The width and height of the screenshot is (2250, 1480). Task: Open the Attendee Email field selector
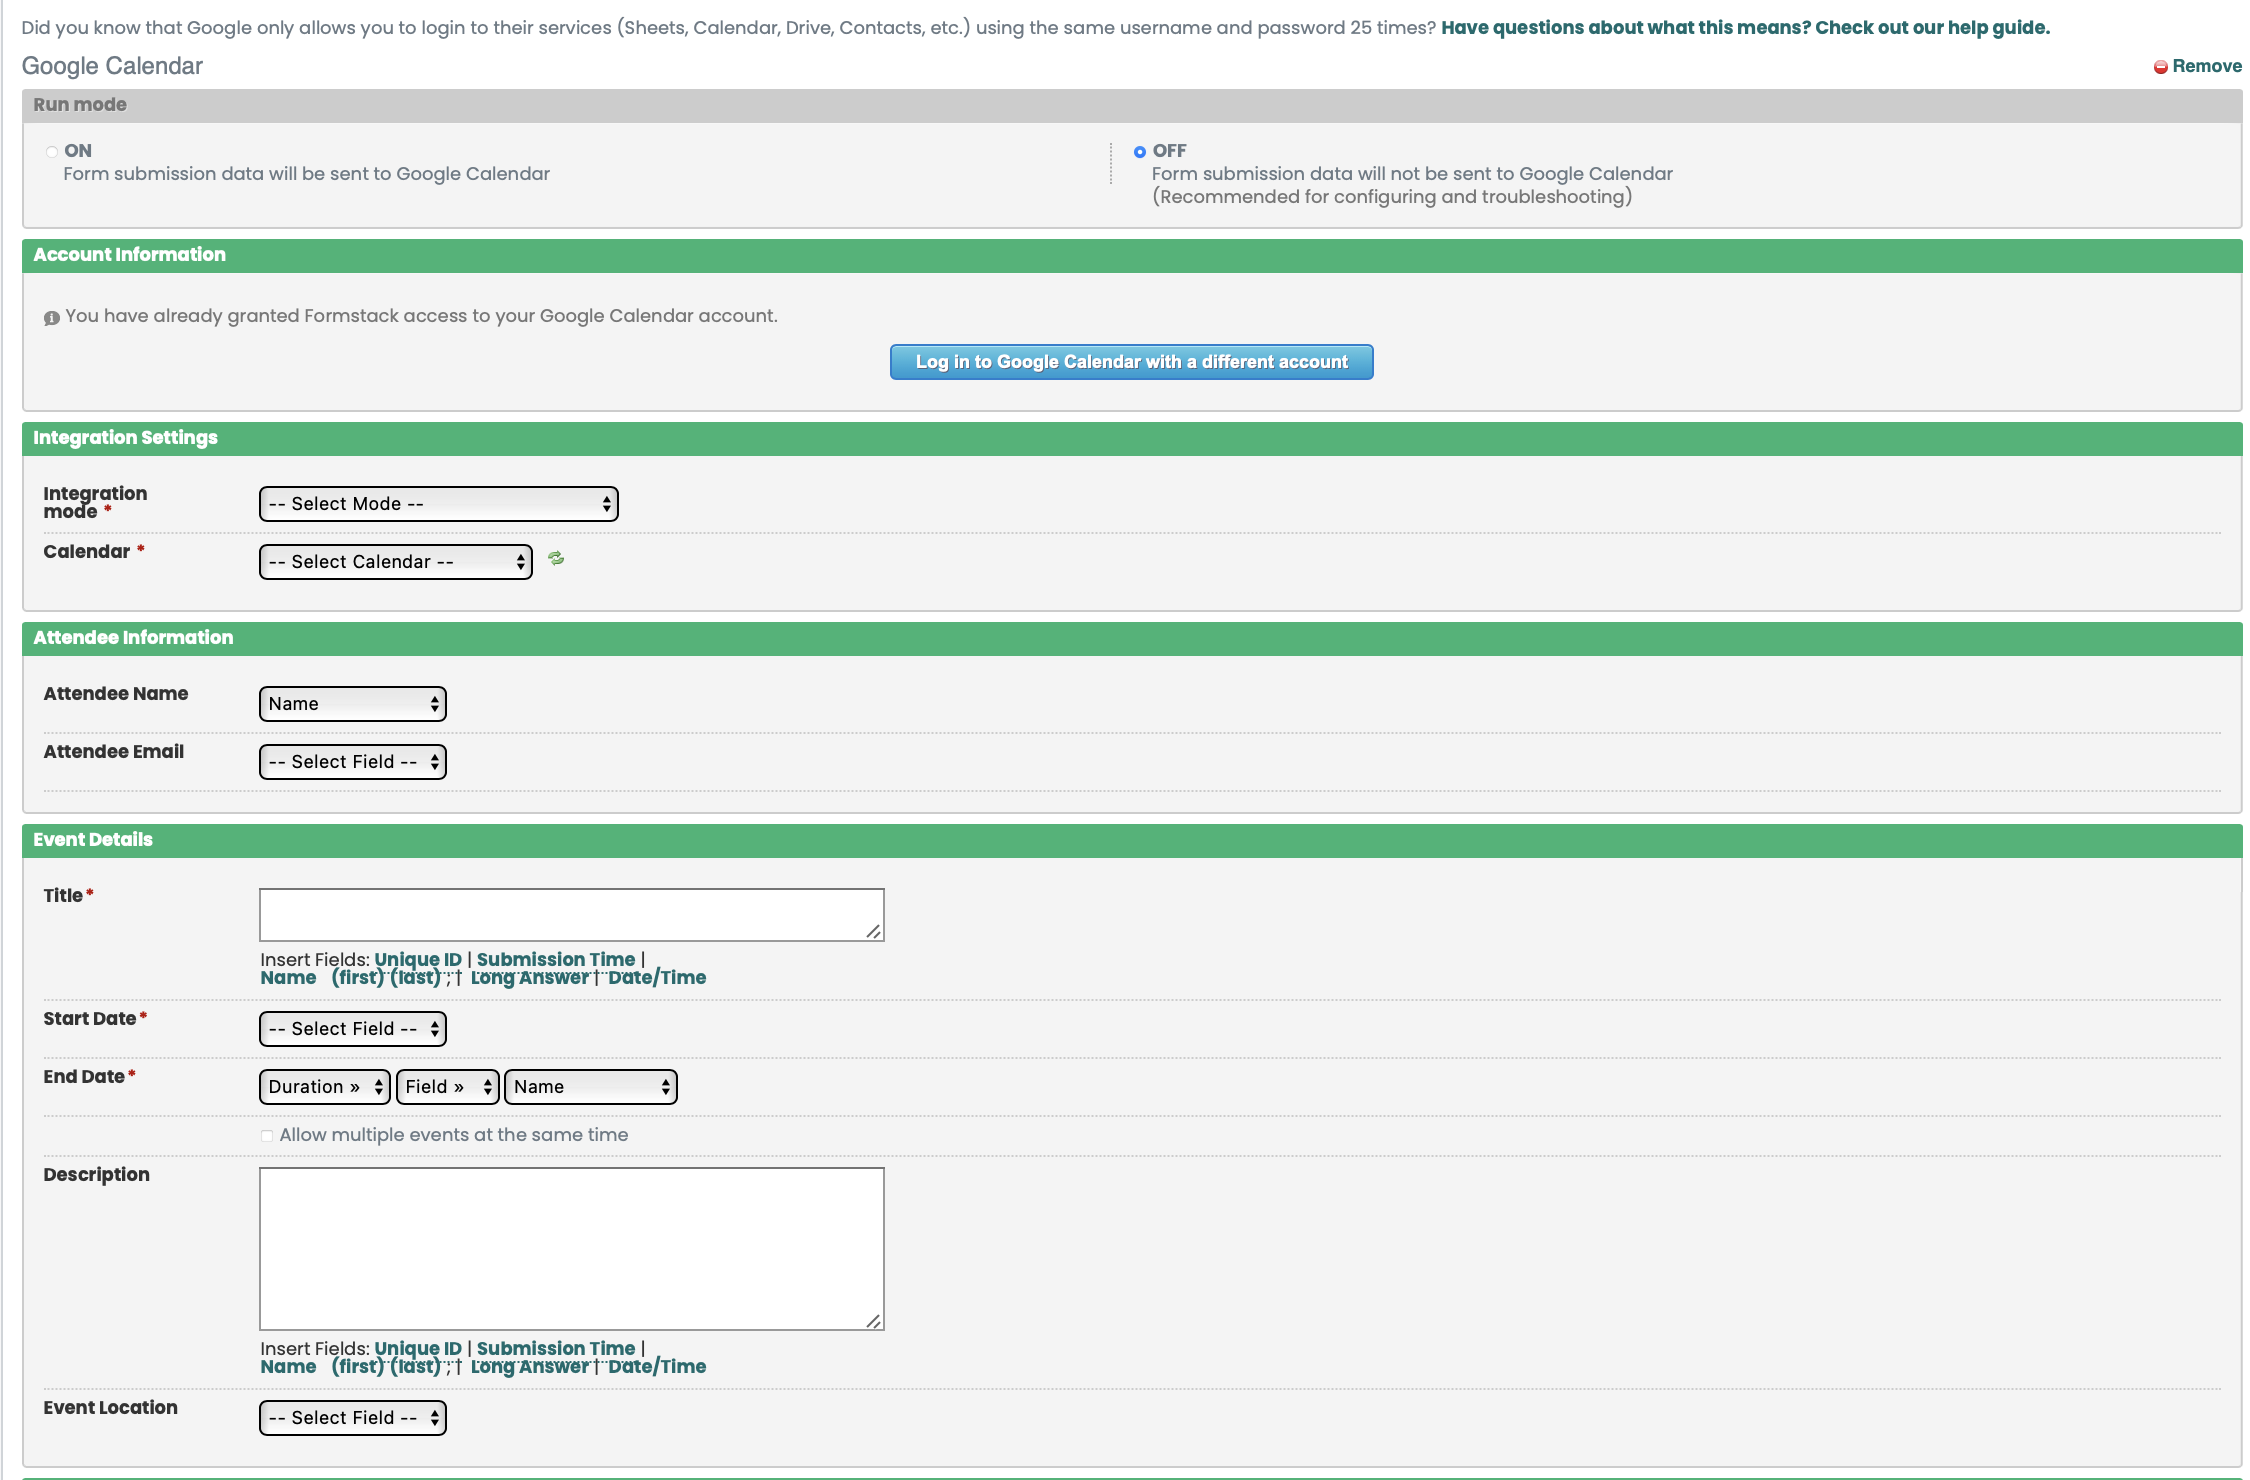point(351,761)
